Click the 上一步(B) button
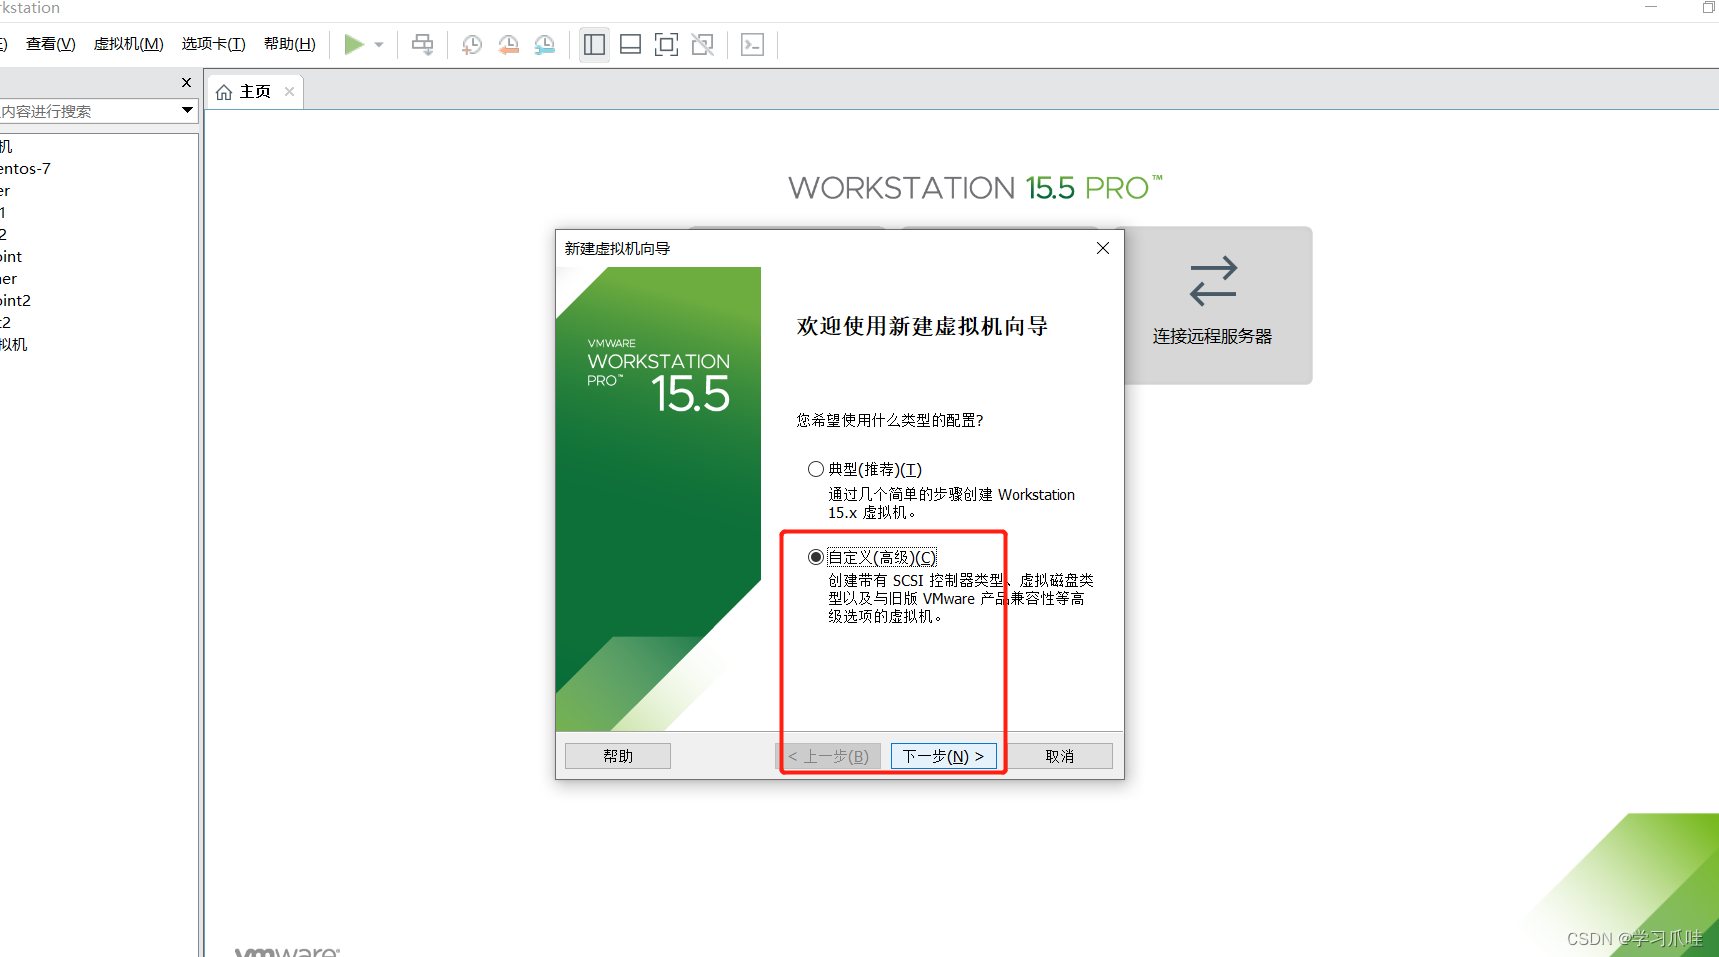Viewport: 1719px width, 957px height. click(828, 756)
